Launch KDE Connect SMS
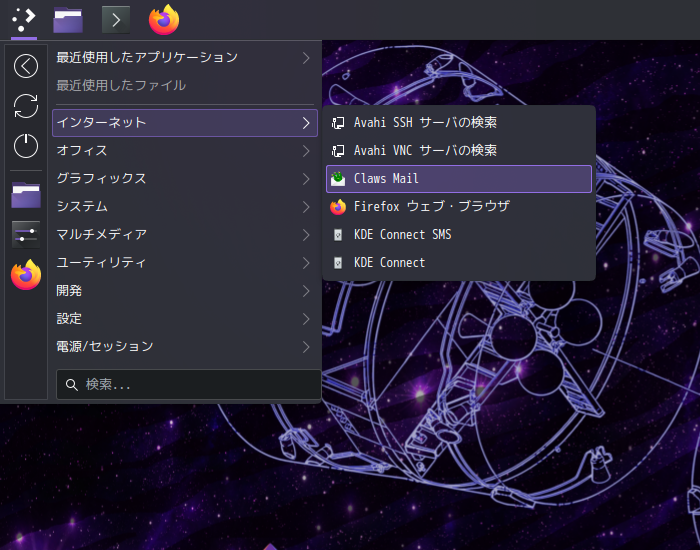 click(459, 235)
